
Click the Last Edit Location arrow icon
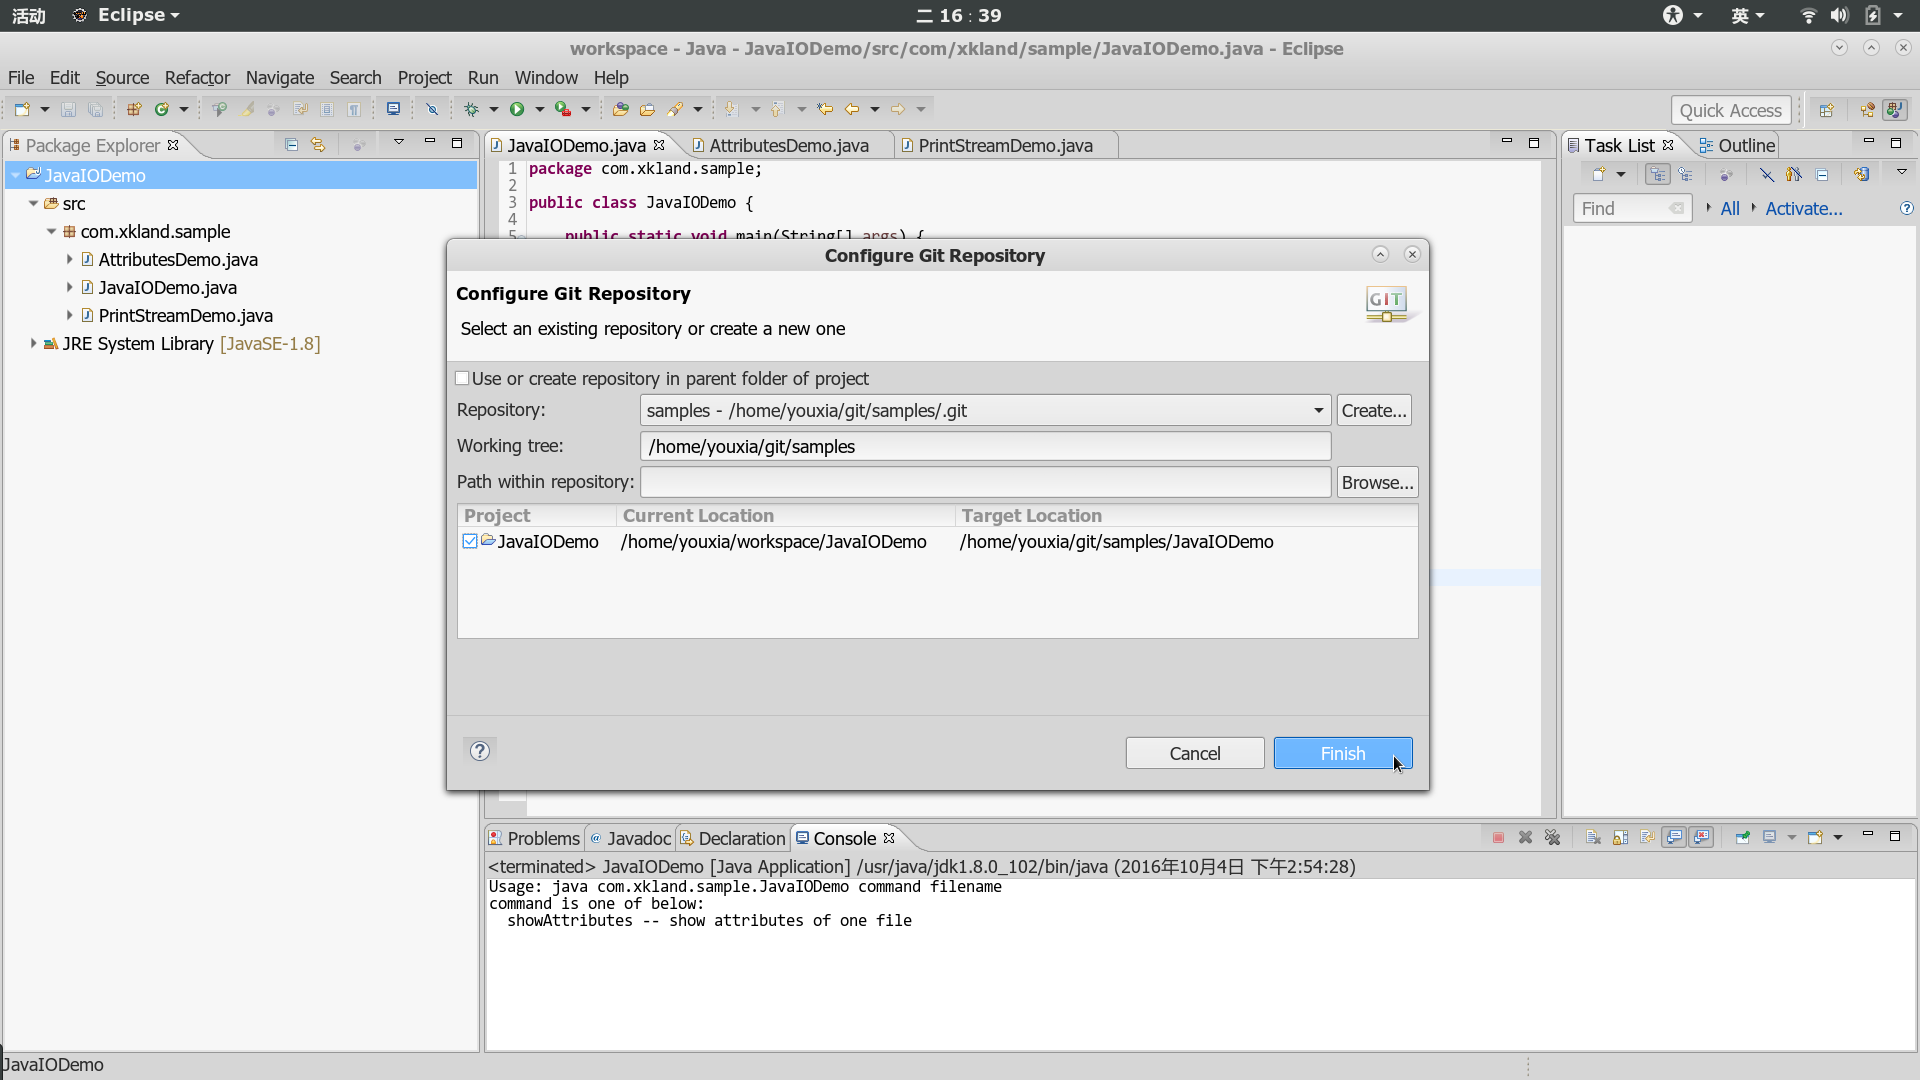click(825, 109)
